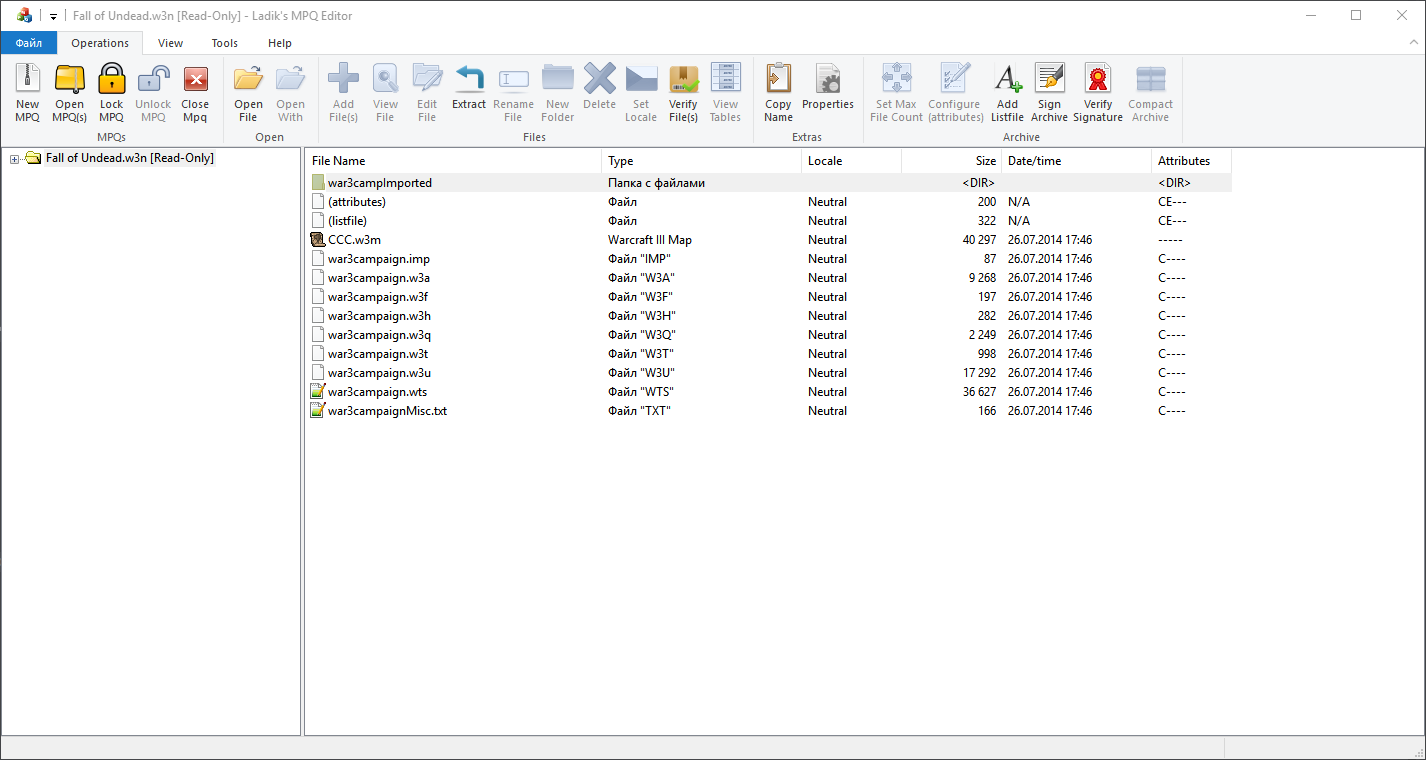
Task: Select the (attributes) file row
Action: pyautogui.click(x=769, y=202)
